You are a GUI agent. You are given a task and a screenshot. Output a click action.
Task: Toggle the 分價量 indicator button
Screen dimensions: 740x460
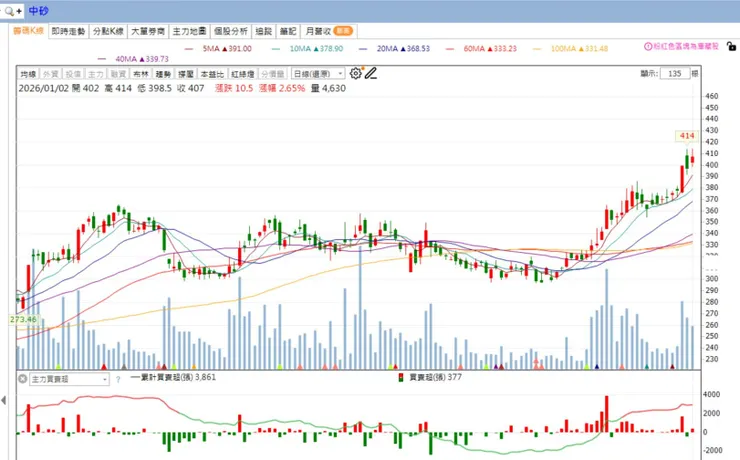[273, 74]
